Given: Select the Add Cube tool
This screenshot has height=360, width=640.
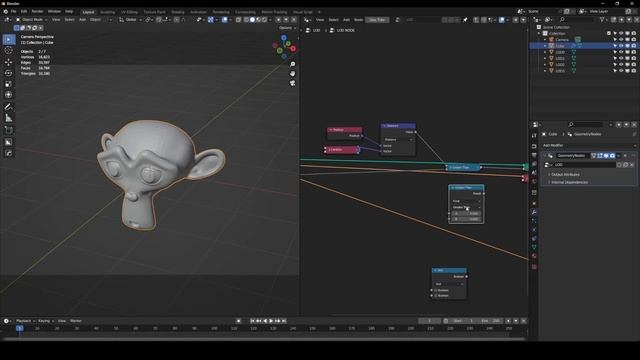Looking at the screenshot, I should pos(9,131).
